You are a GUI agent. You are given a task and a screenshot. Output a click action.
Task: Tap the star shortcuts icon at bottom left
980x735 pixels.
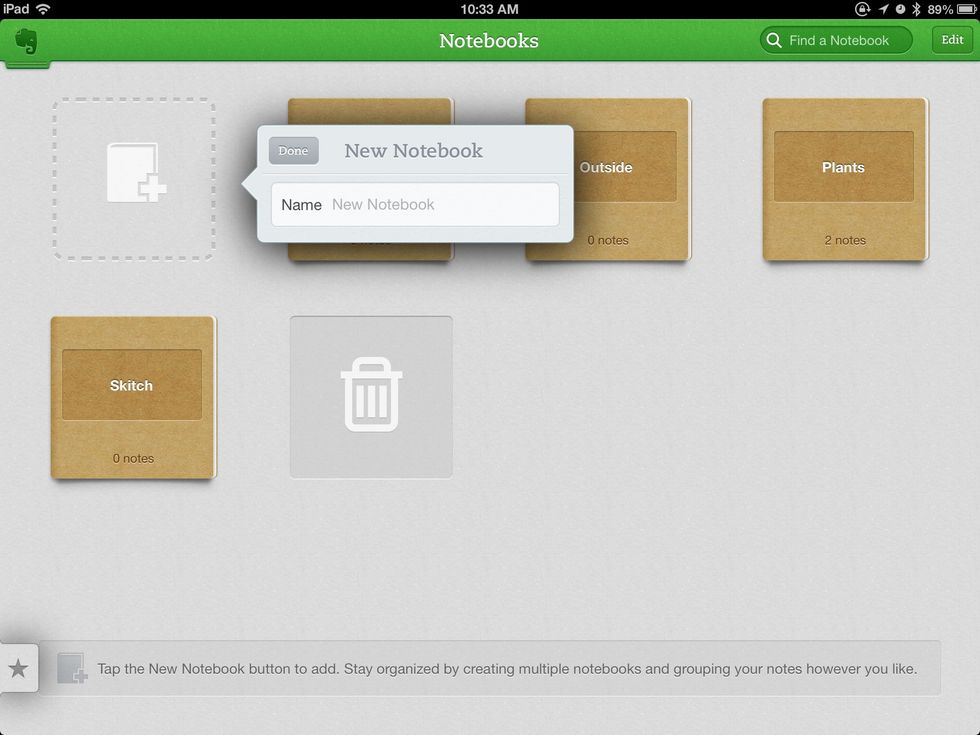point(20,668)
